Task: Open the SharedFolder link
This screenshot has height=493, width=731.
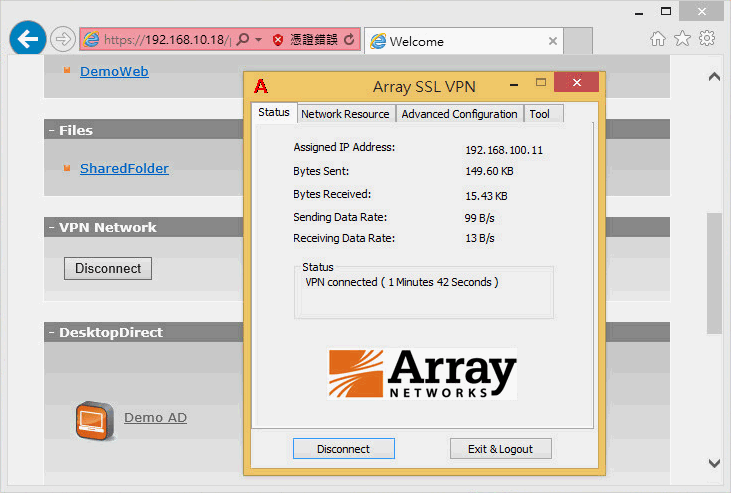Action: click(x=124, y=168)
